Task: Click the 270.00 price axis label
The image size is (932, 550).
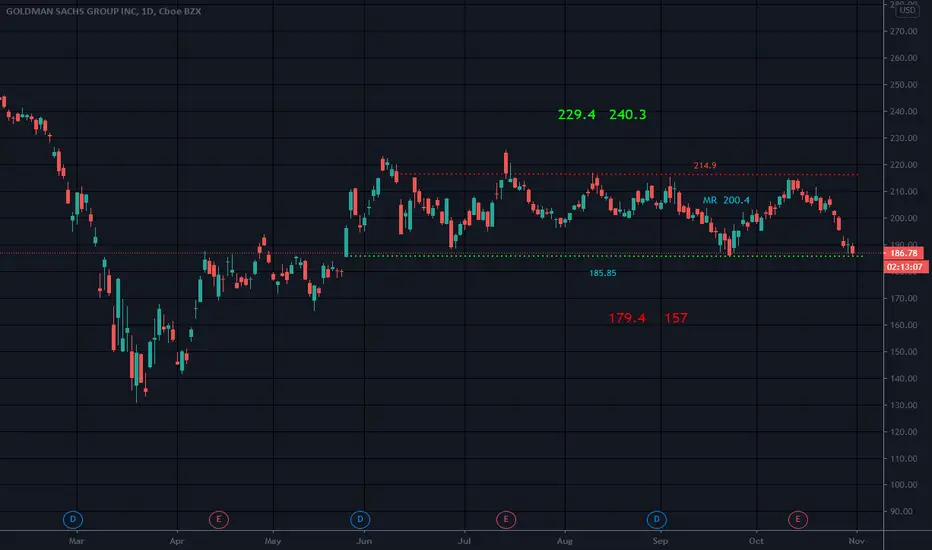Action: [903, 31]
